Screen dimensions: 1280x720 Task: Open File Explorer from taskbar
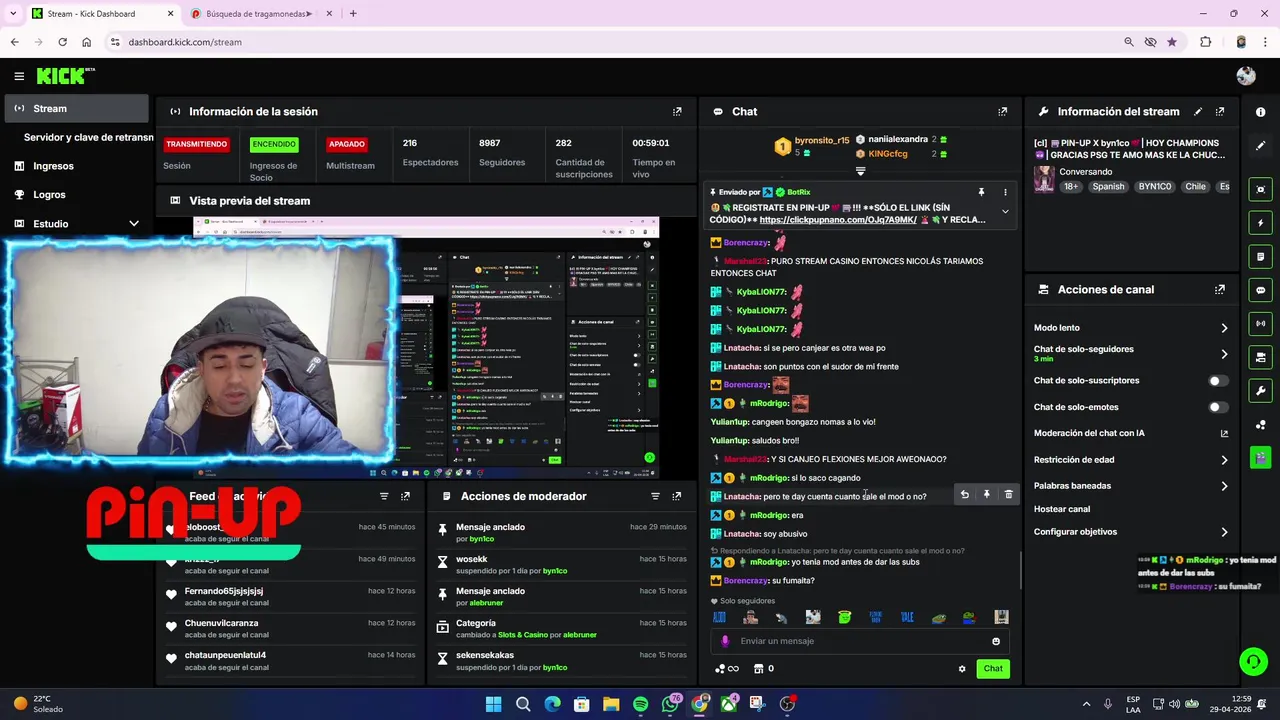pyautogui.click(x=611, y=704)
